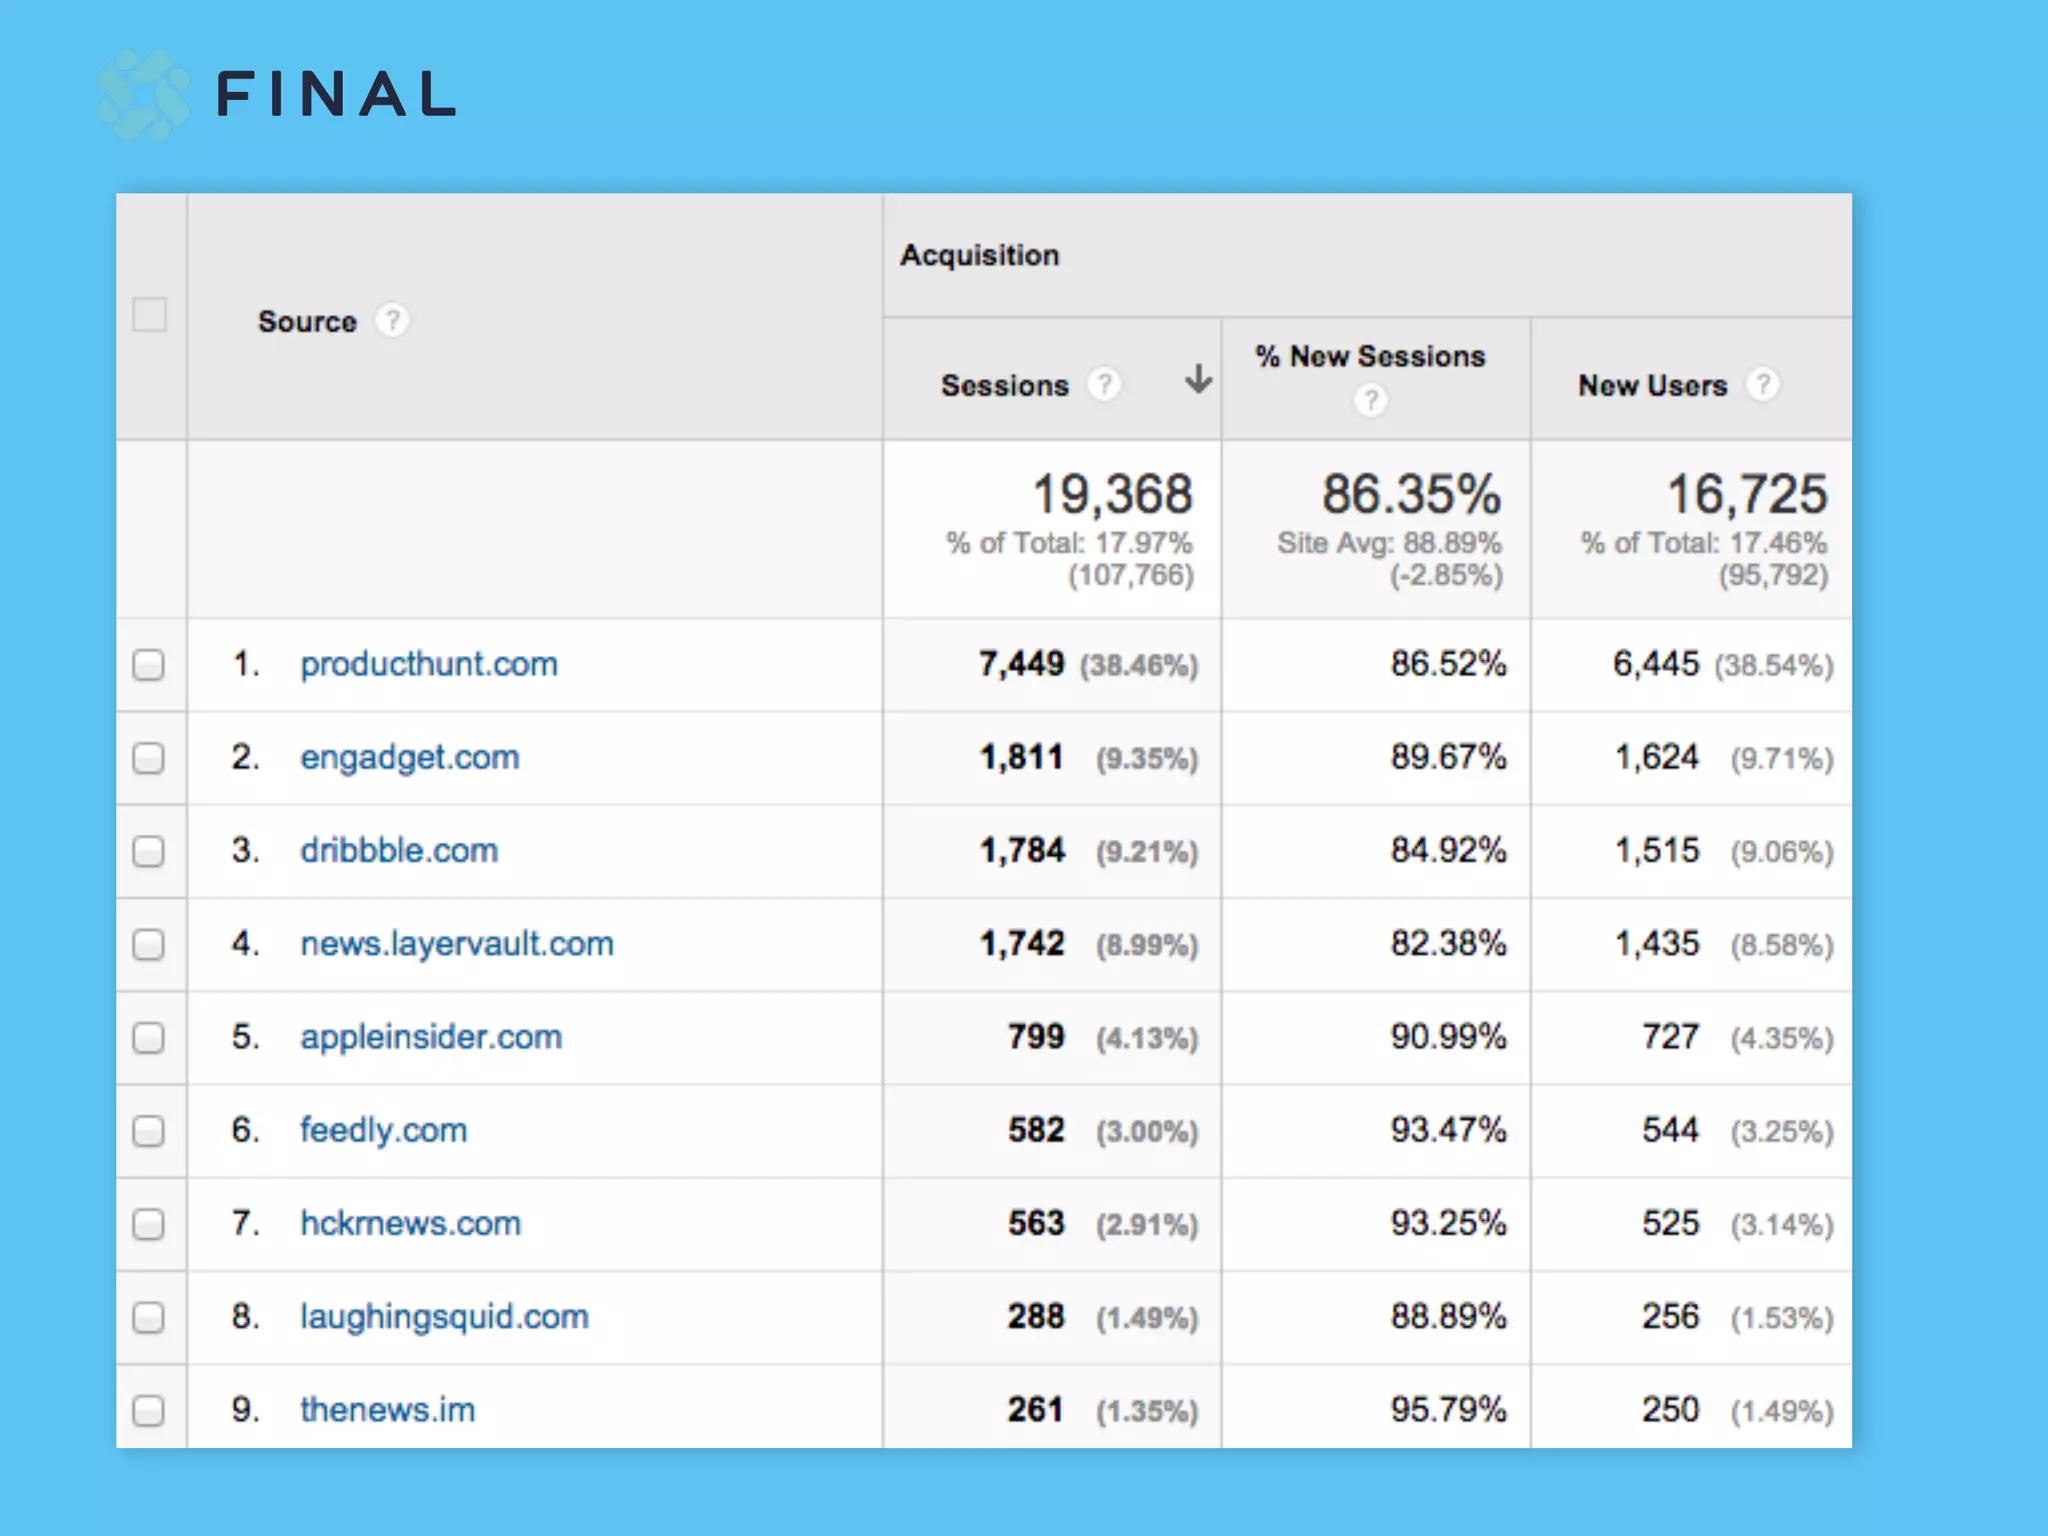The image size is (2048, 1536).
Task: Select the checkbox for dribbble.com
Action: tap(149, 851)
